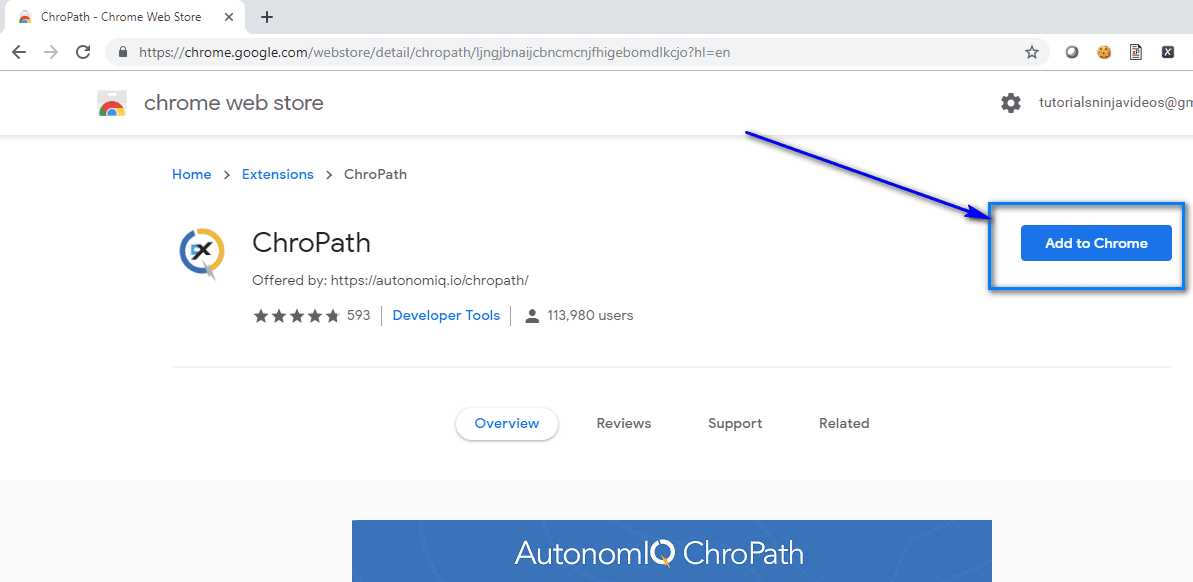Image resolution: width=1193 pixels, height=582 pixels.
Task: Open the Developer Tools category link
Action: click(446, 315)
